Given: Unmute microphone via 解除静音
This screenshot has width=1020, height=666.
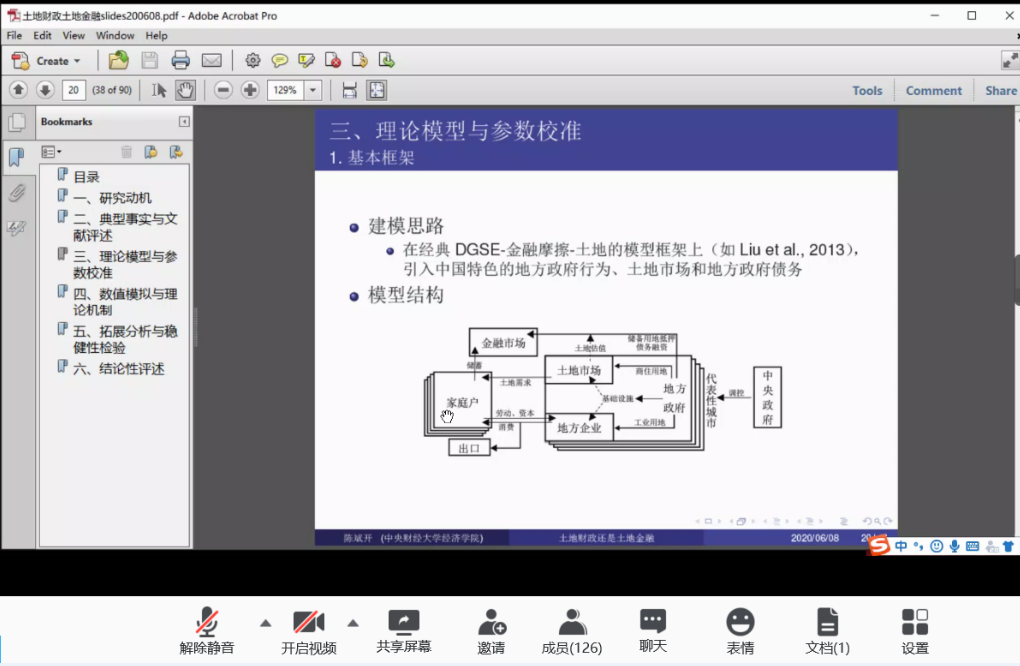Looking at the screenshot, I should tap(207, 631).
